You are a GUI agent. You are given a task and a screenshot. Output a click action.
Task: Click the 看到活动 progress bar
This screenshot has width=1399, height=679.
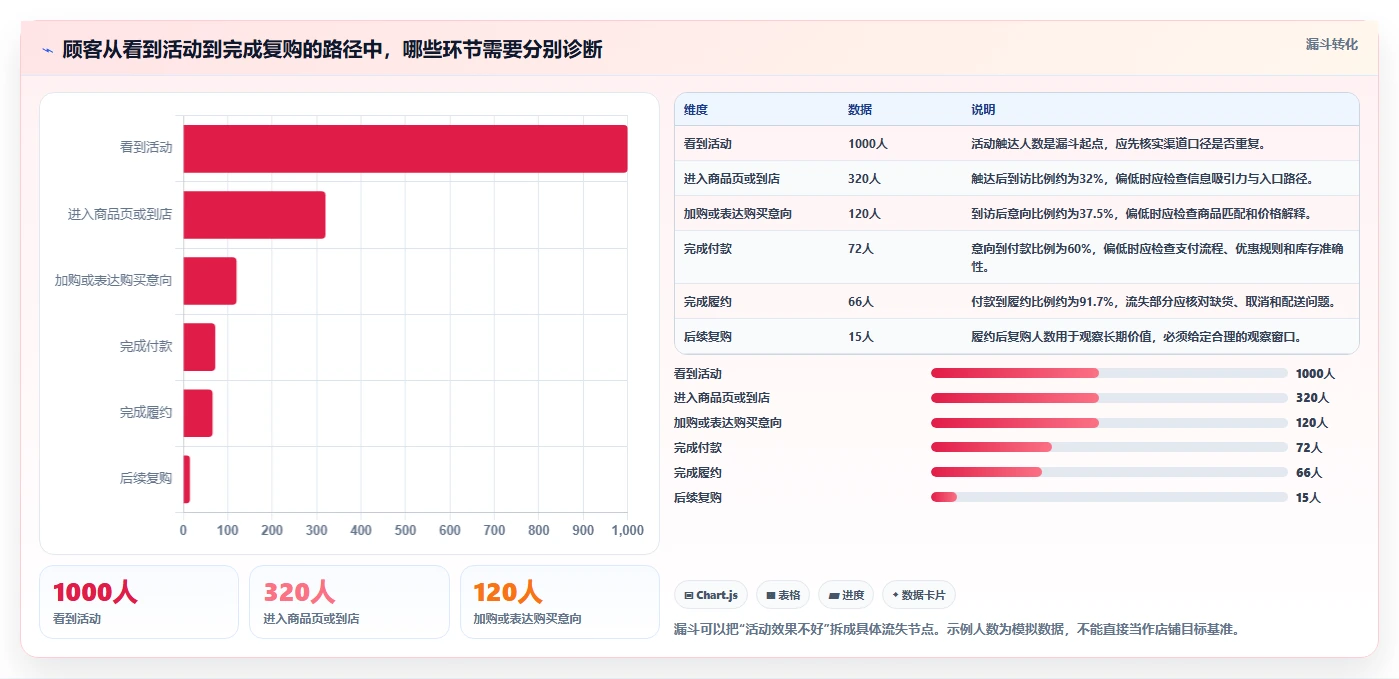point(1109,373)
